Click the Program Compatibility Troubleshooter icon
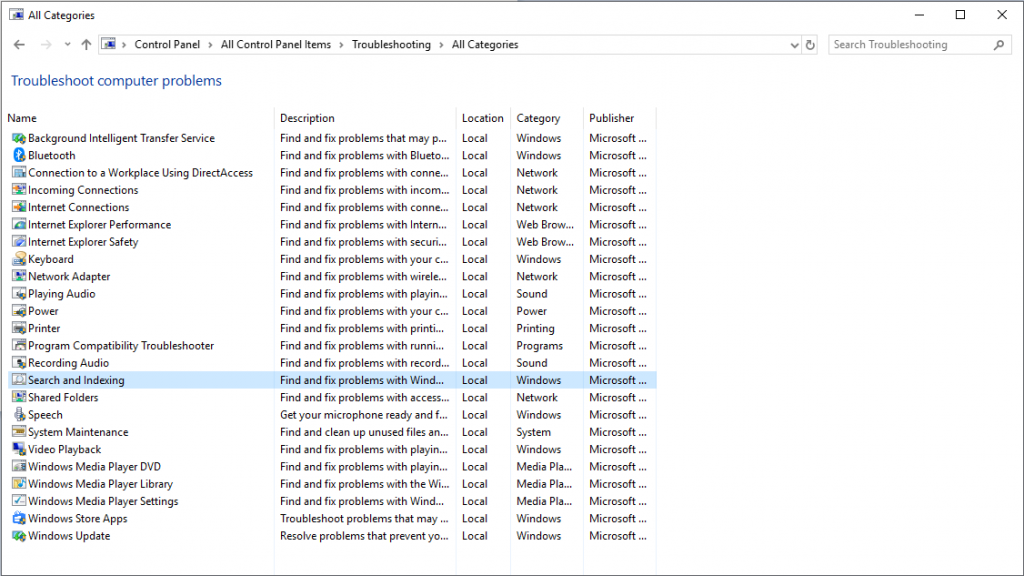The image size is (1024, 576). [x=19, y=345]
